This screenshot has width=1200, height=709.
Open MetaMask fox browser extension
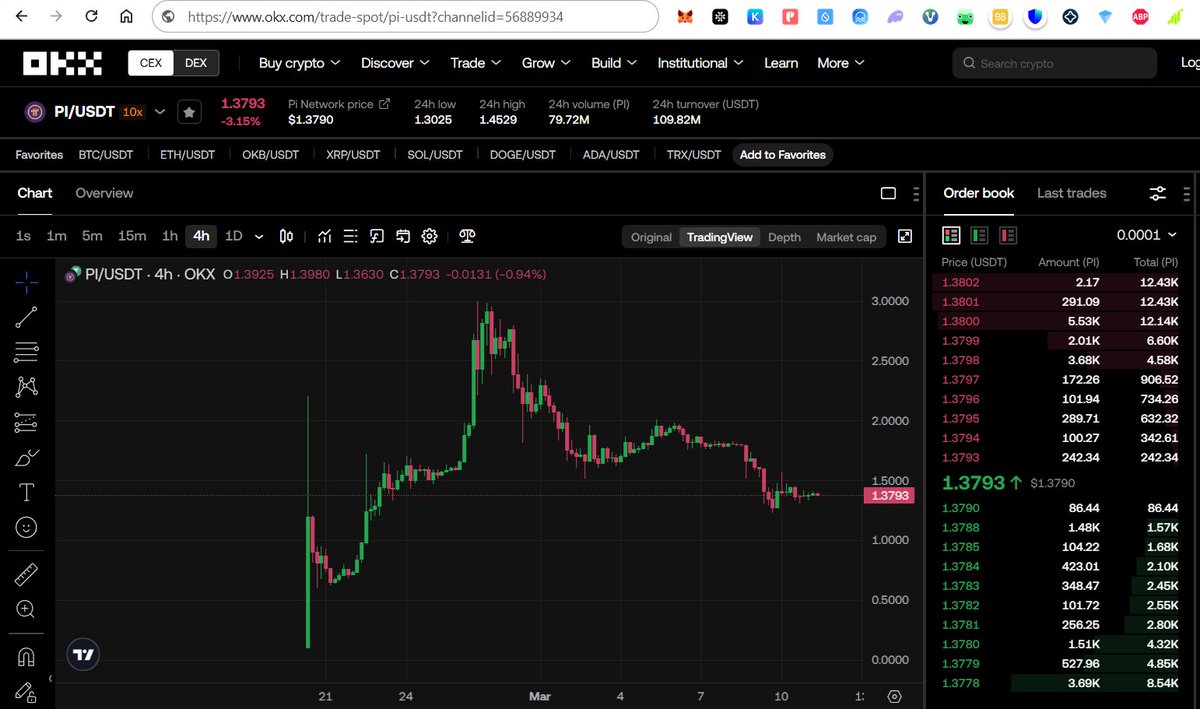click(x=685, y=17)
